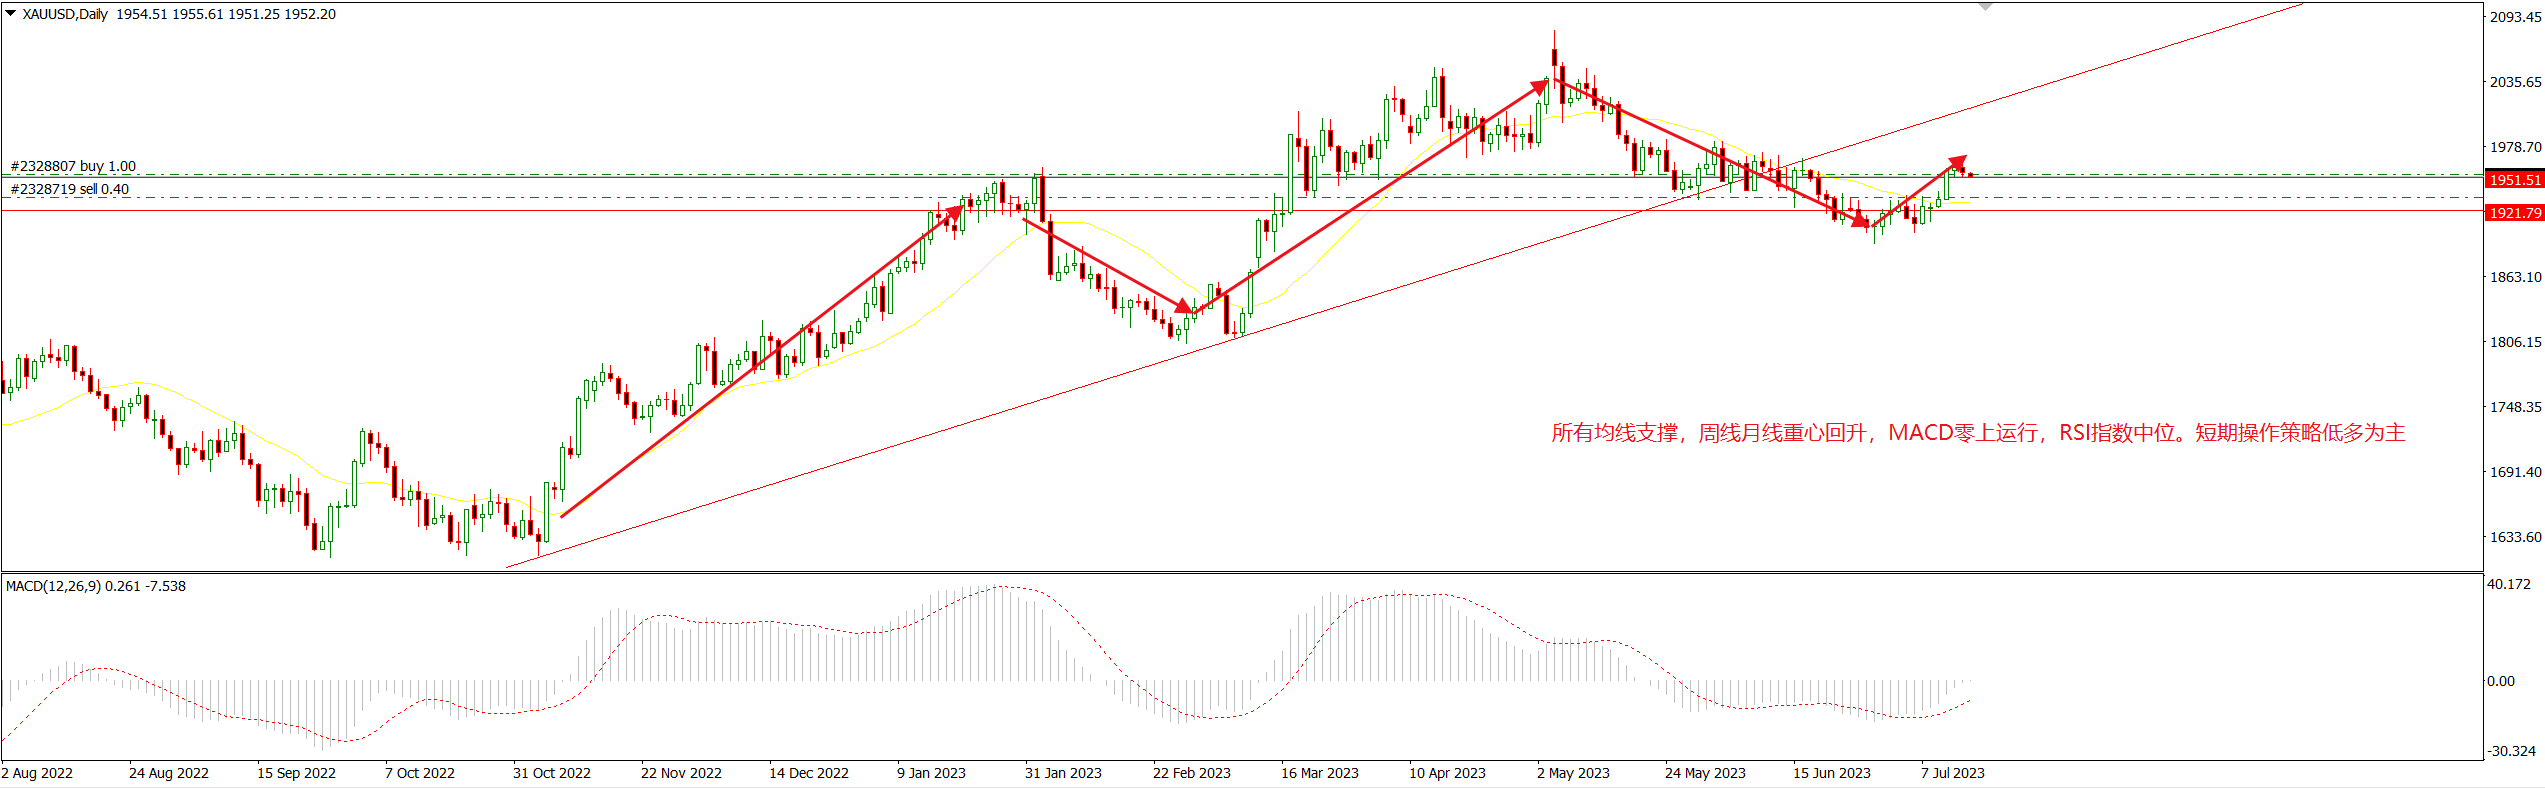Click the down-arrow head at the February 2023 low
This screenshot has width=2545, height=789.
click(1186, 307)
